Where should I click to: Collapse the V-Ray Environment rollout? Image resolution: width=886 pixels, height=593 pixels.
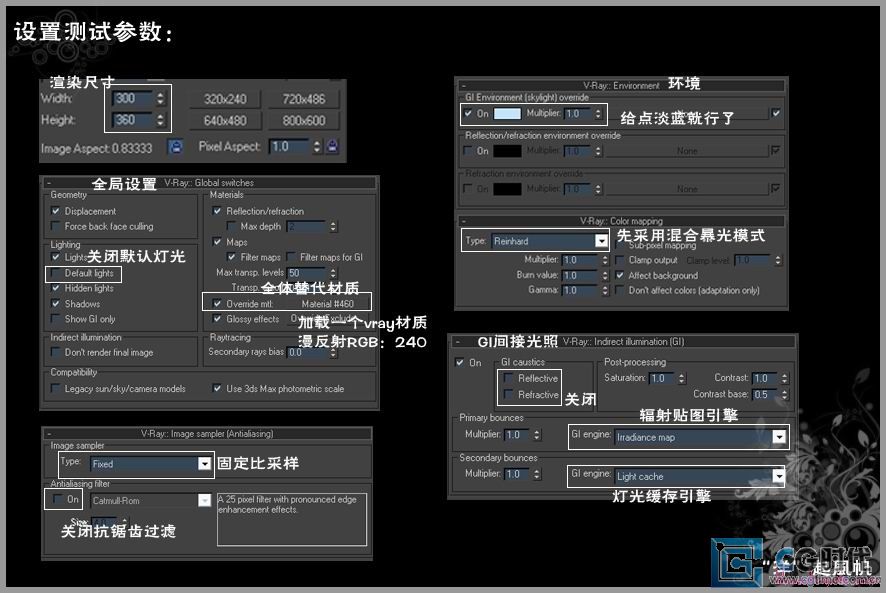pyautogui.click(x=463, y=86)
